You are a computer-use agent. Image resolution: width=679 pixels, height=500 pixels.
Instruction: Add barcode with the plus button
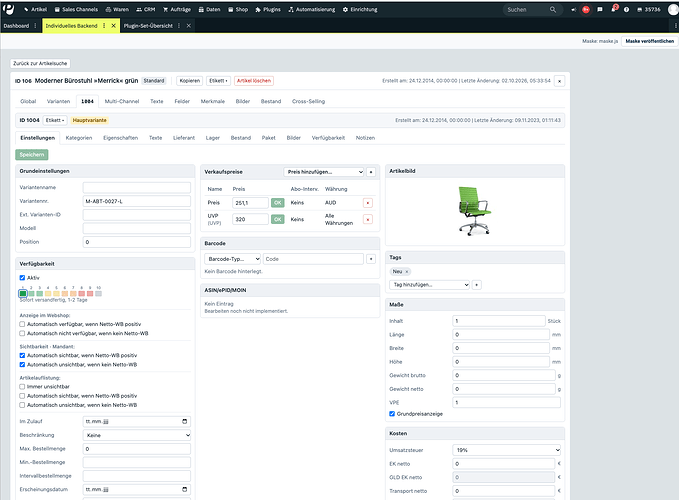pos(371,259)
